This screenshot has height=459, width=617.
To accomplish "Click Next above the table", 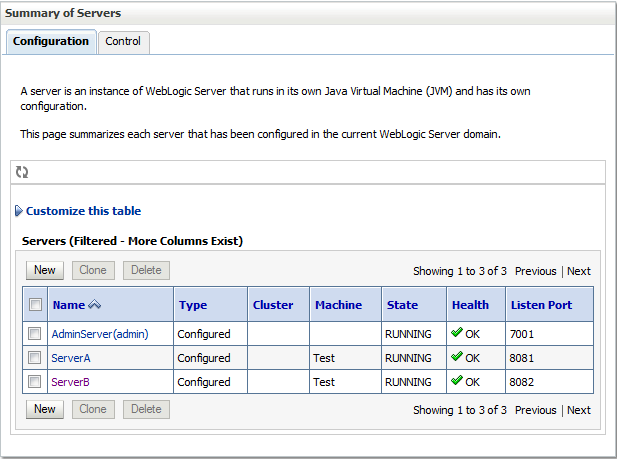I will 579,271.
